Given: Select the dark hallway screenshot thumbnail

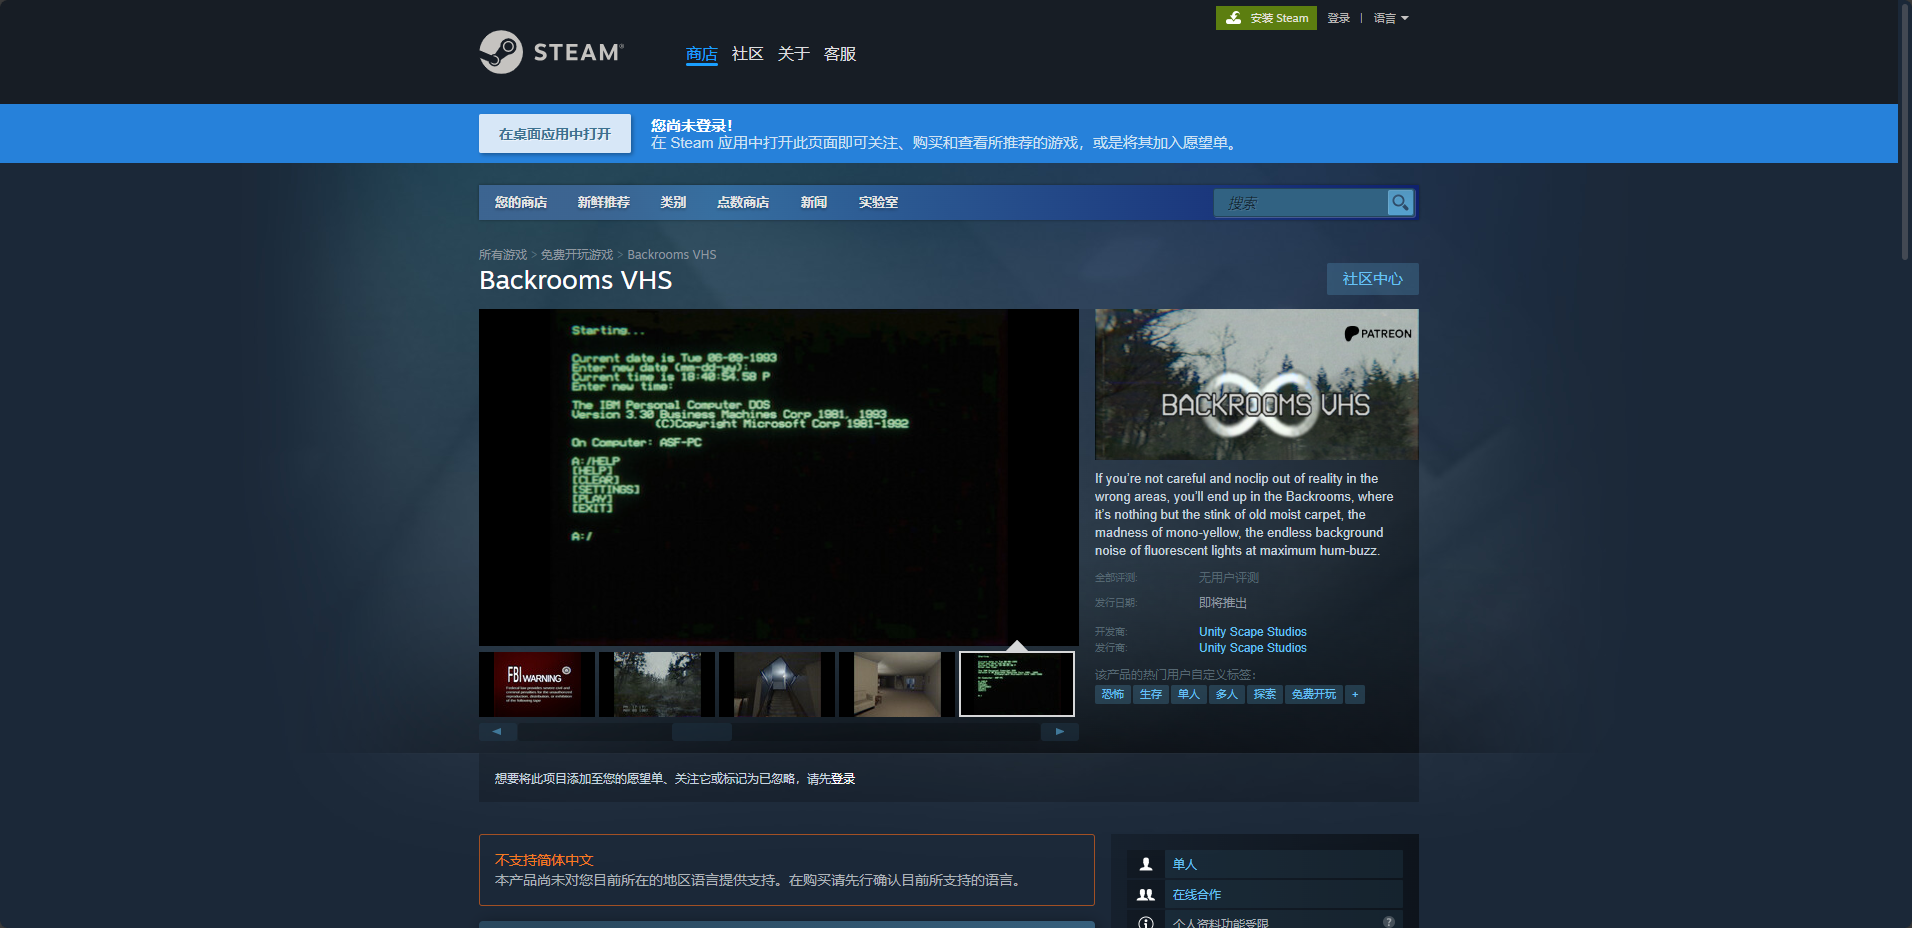Looking at the screenshot, I should [x=777, y=684].
